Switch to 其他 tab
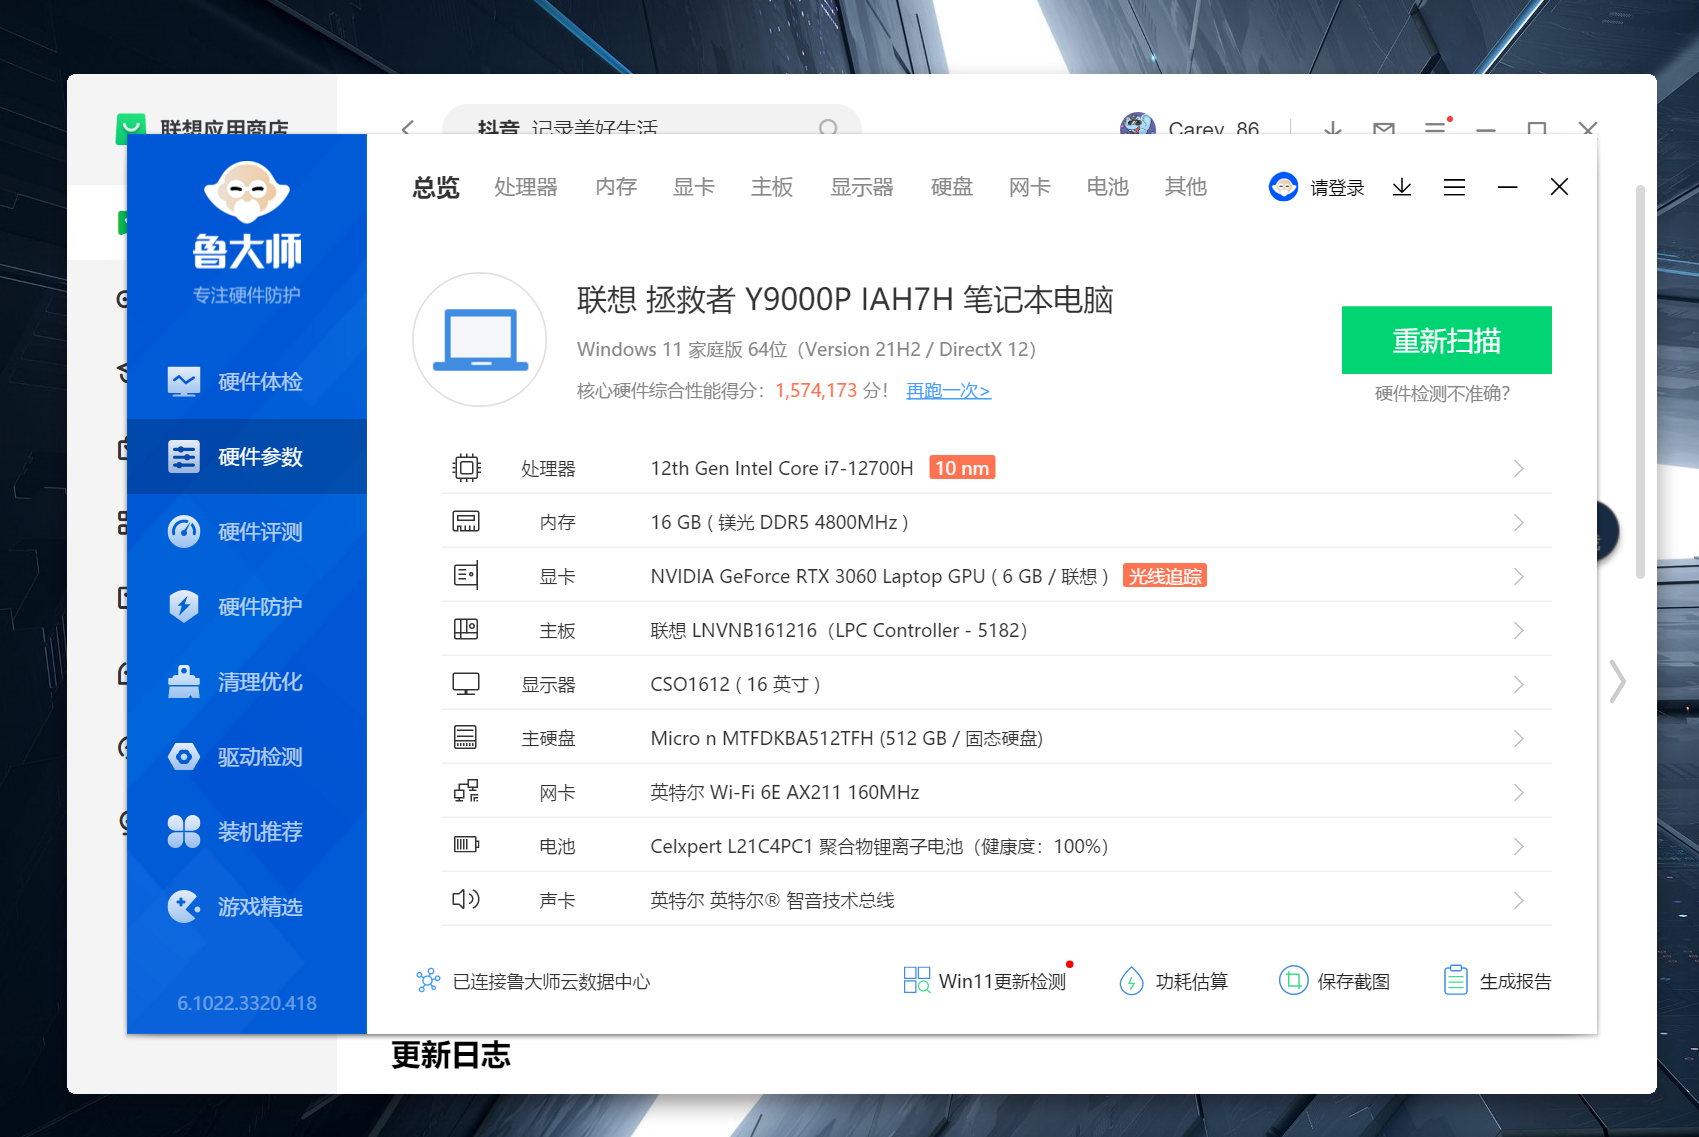The image size is (1699, 1137). 1186,187
